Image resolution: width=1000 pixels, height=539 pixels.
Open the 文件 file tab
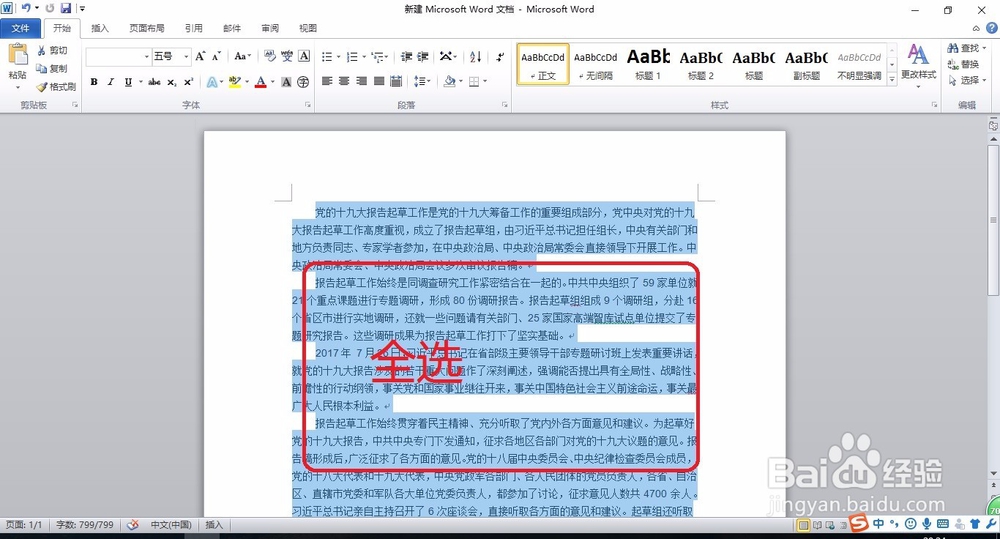(20, 28)
